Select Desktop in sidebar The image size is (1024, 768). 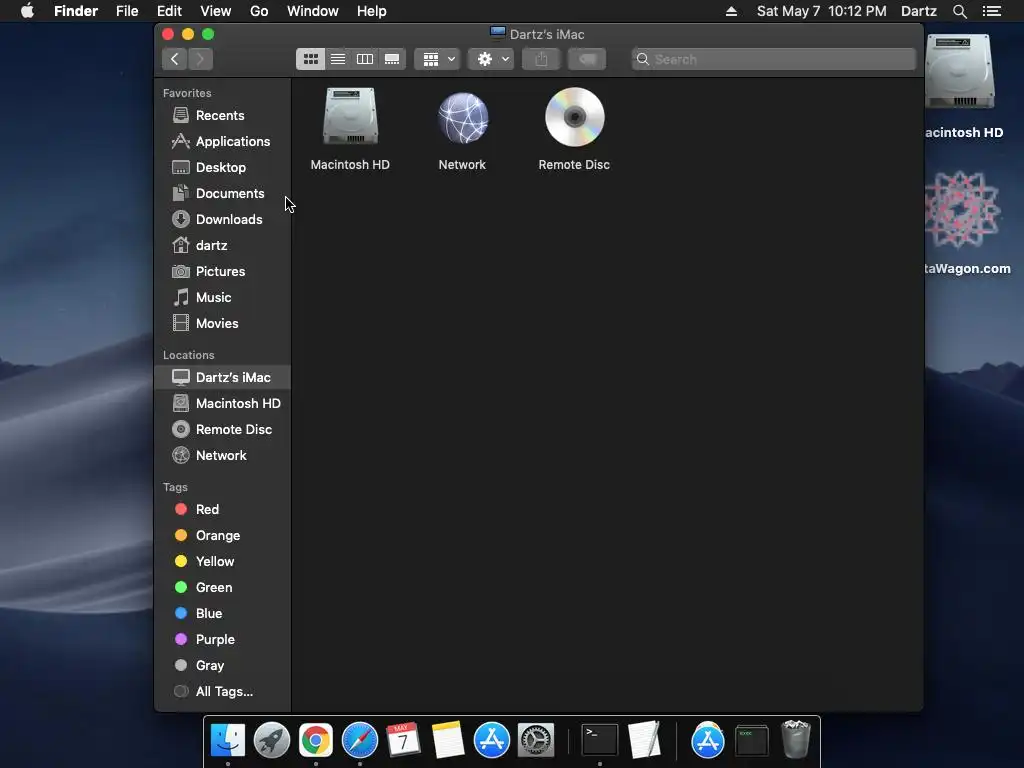coord(223,168)
